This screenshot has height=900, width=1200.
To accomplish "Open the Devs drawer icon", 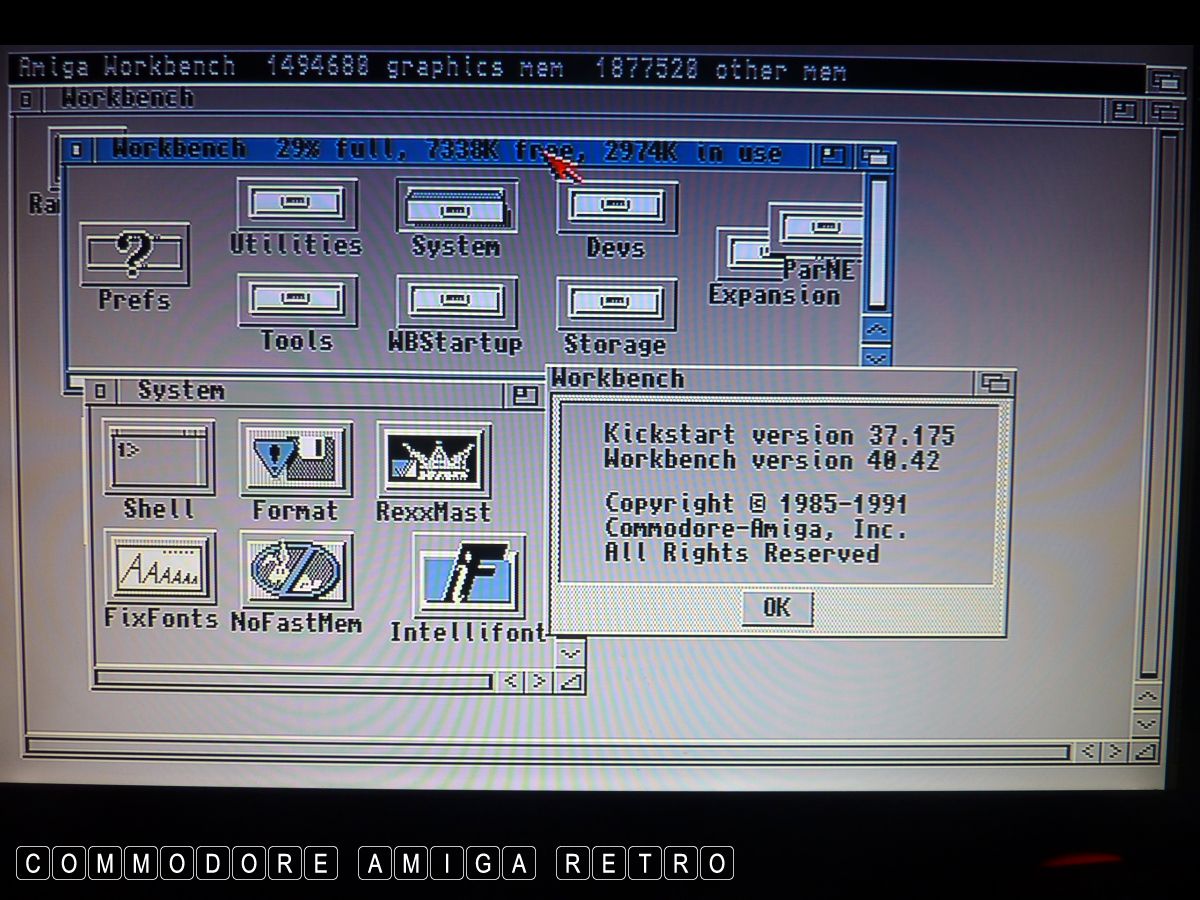I will point(616,207).
